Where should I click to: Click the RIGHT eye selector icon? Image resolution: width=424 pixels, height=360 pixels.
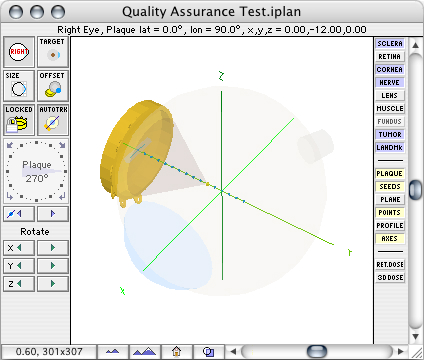[x=19, y=52]
